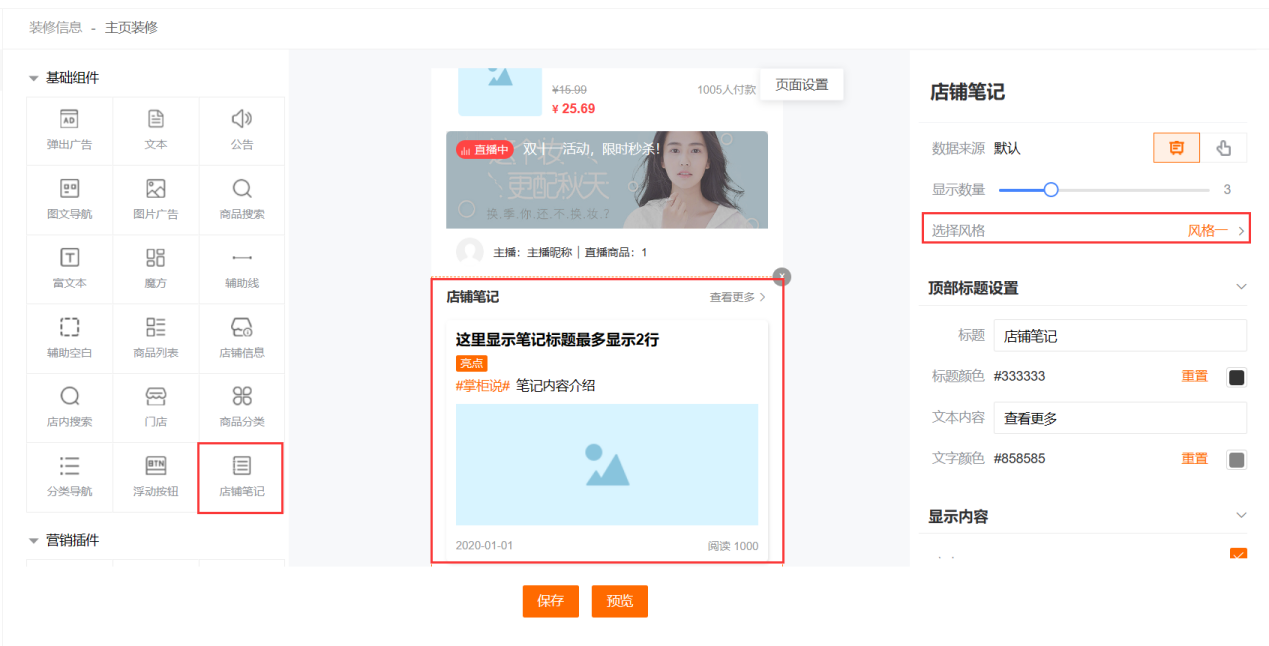Remove the 店铺笔记 module with close icon
The image size is (1269, 646).
pos(782,276)
